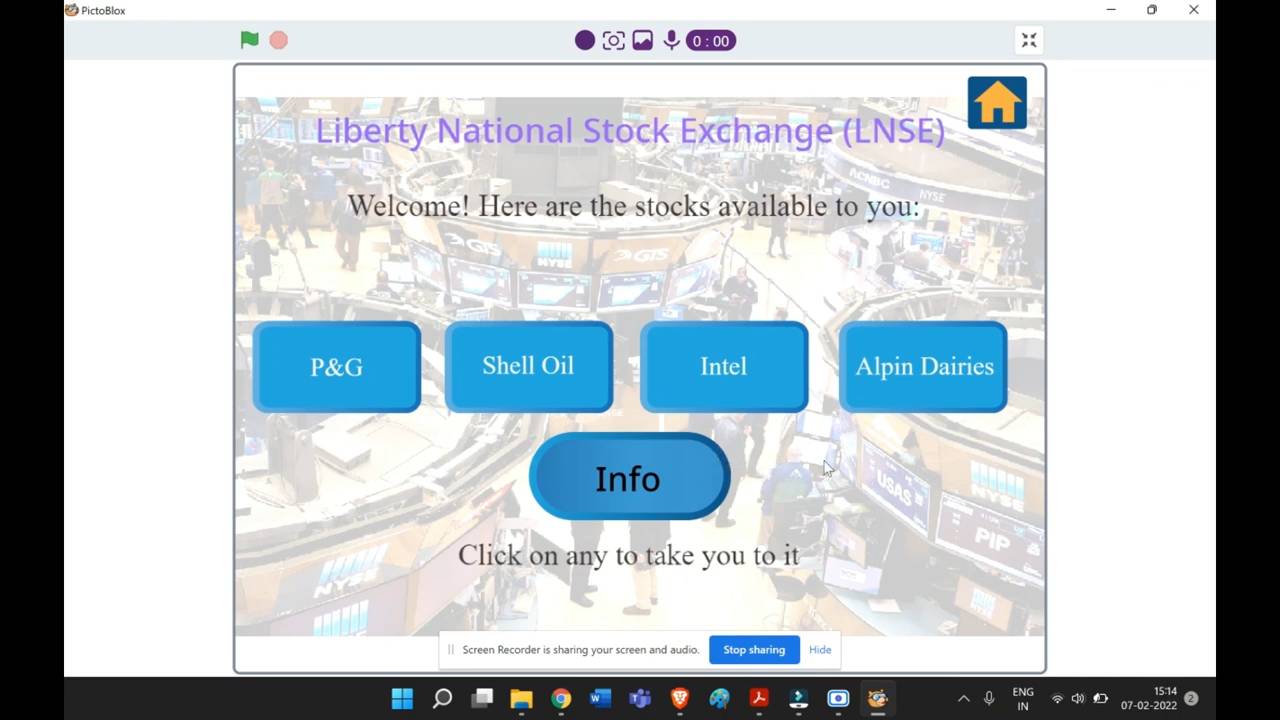Screen dimensions: 1280x720
Task: Open the Intel stock
Action: (x=724, y=367)
